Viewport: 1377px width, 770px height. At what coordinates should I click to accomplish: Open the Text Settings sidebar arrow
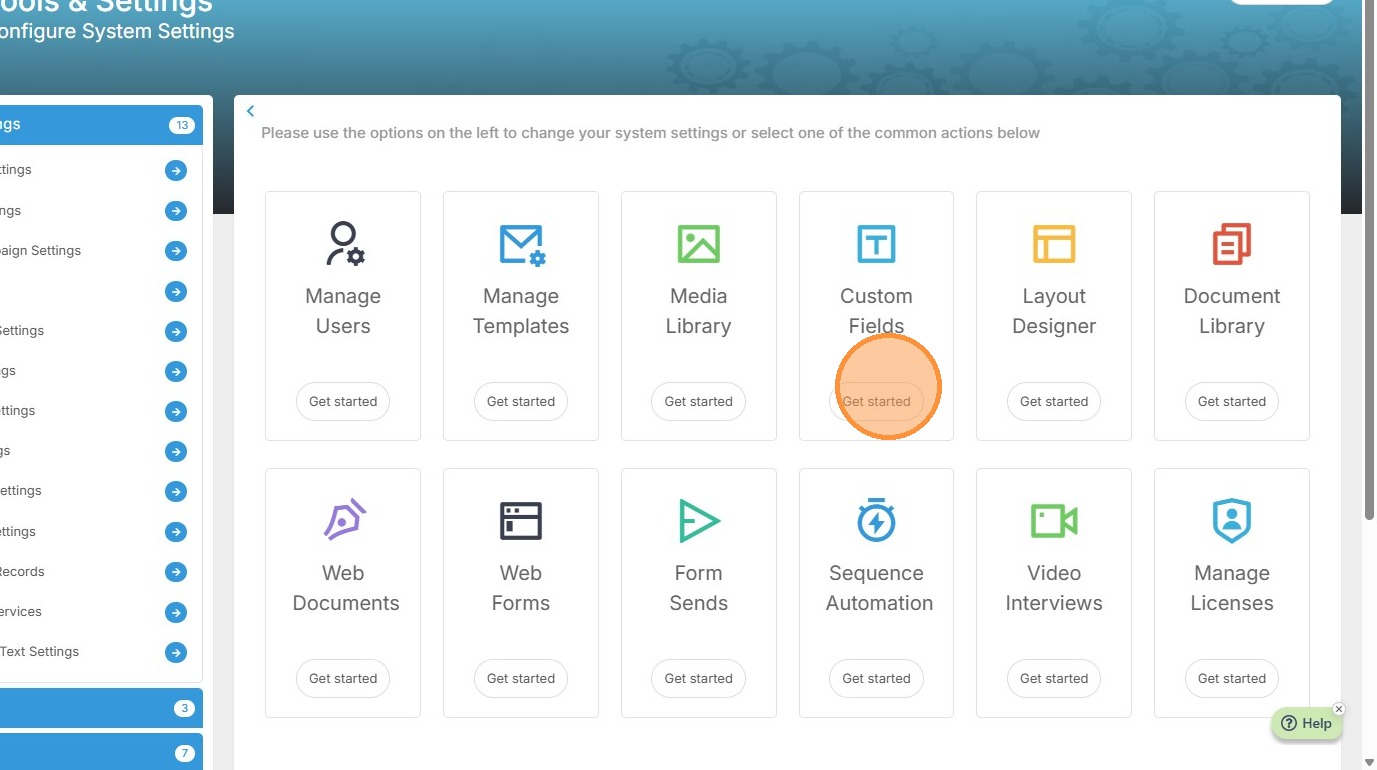point(176,652)
